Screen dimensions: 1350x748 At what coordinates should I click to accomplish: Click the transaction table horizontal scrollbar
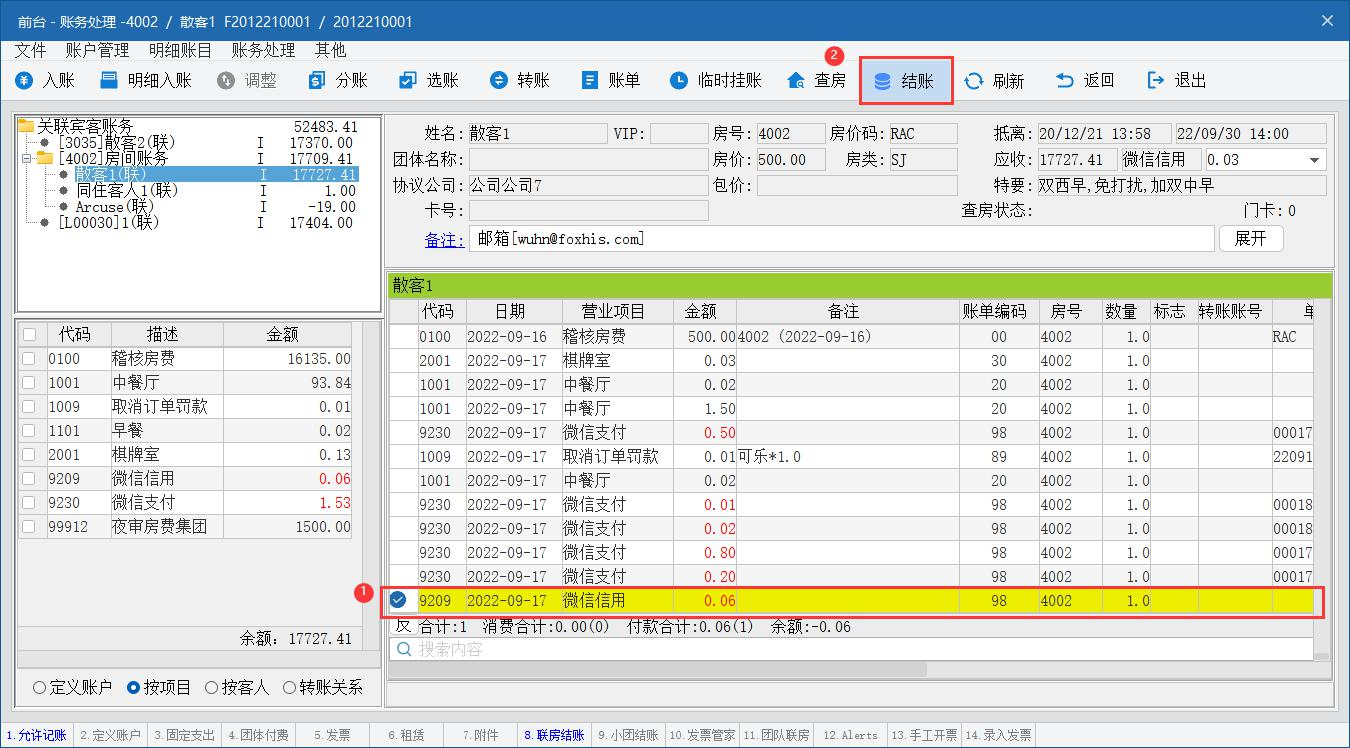point(658,669)
